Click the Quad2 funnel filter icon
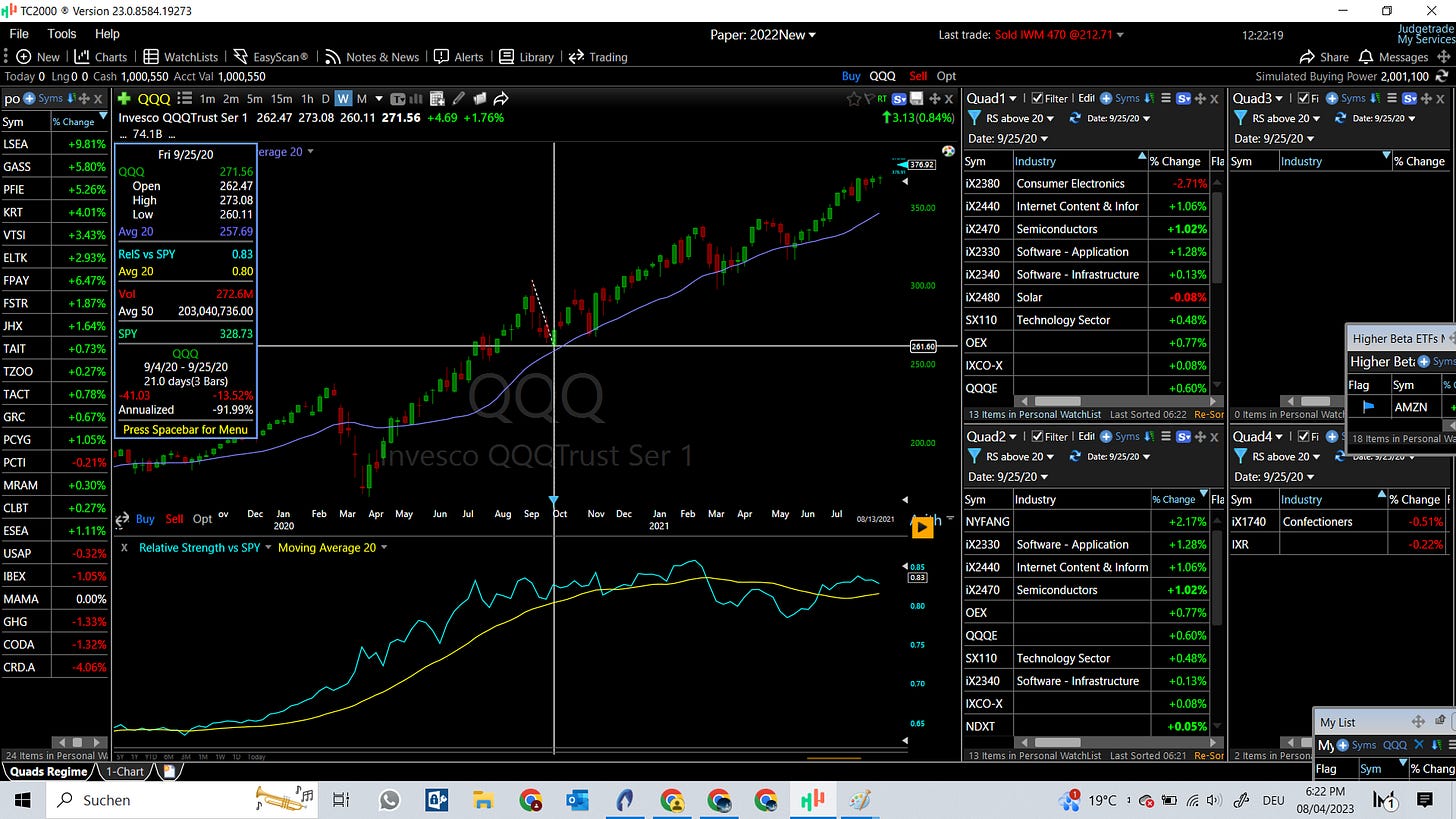Viewport: 1456px width, 819px height. click(974, 456)
